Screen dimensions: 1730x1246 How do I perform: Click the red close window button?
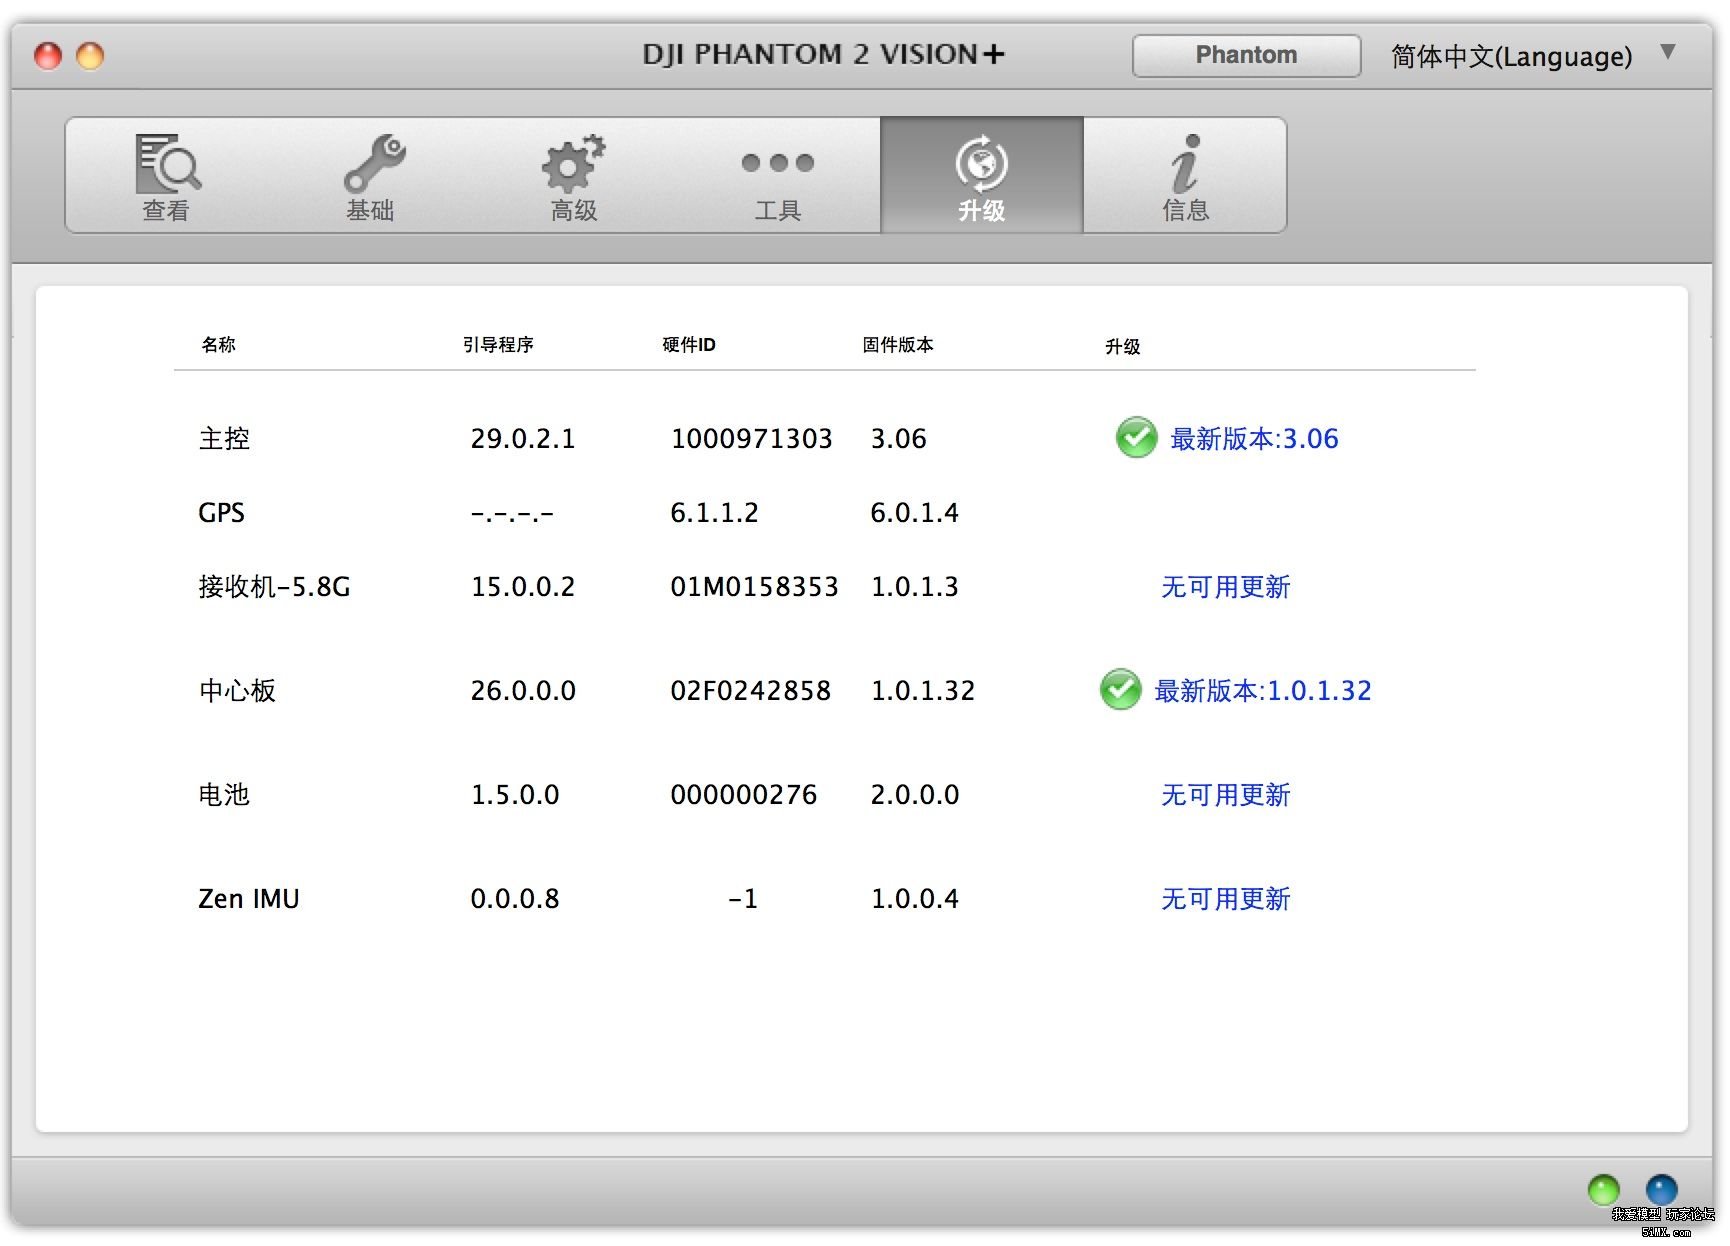[48, 56]
